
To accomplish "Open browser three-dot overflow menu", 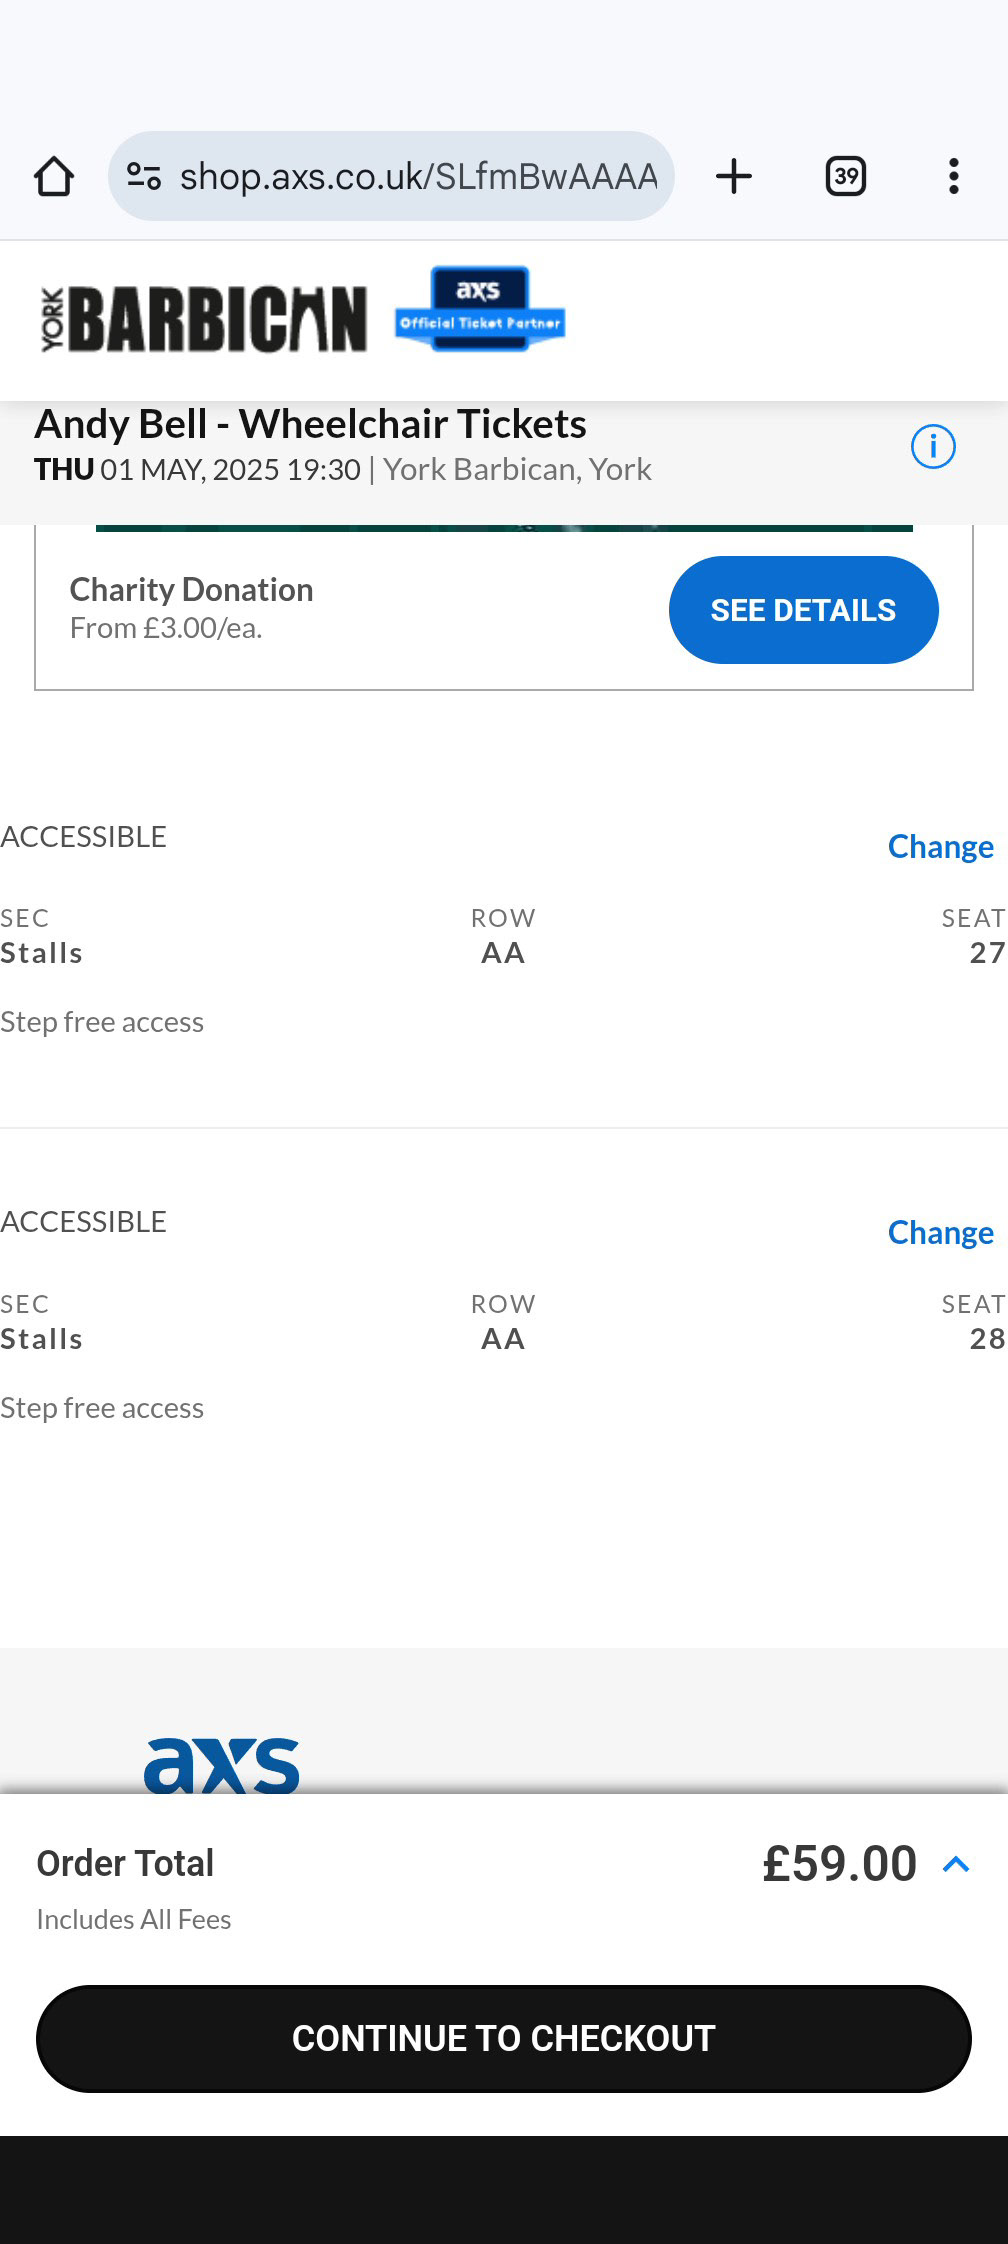I will [x=954, y=177].
